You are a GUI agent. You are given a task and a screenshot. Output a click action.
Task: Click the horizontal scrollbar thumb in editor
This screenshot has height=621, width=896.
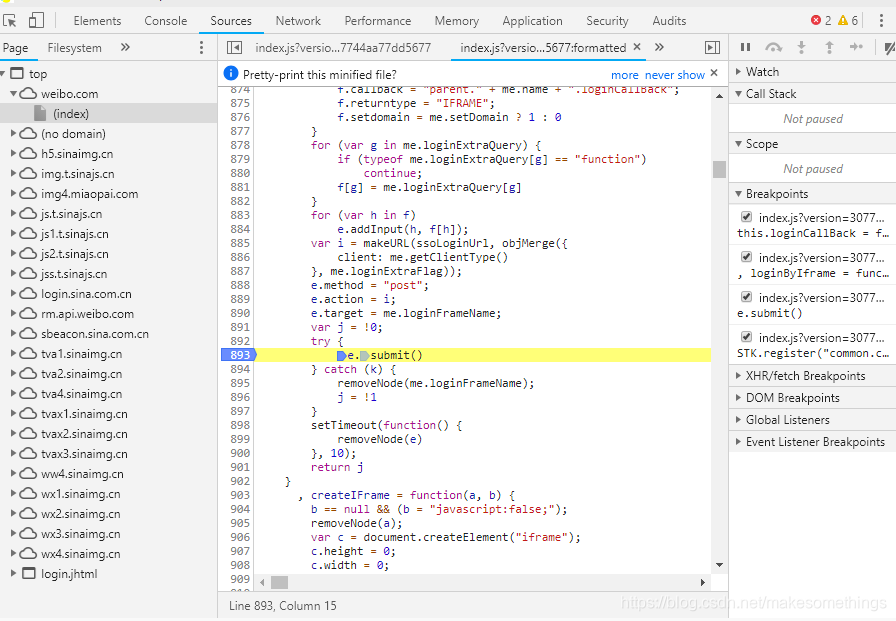(x=279, y=582)
